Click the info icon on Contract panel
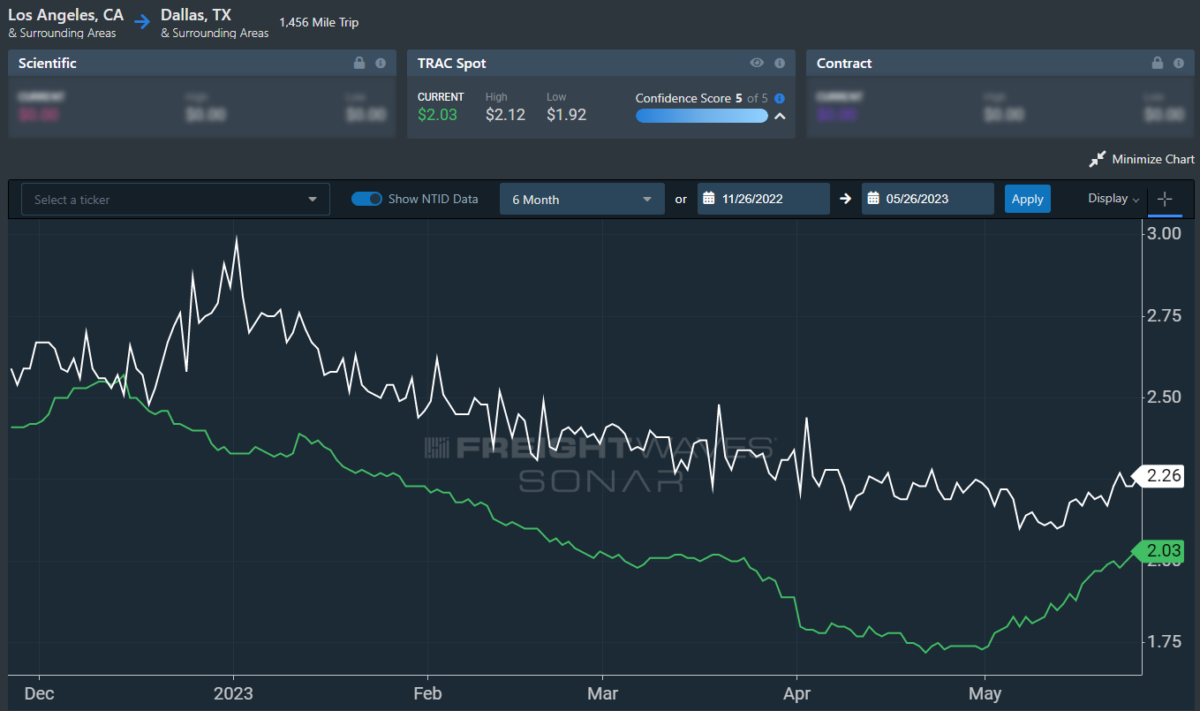The image size is (1200, 711). click(1179, 63)
